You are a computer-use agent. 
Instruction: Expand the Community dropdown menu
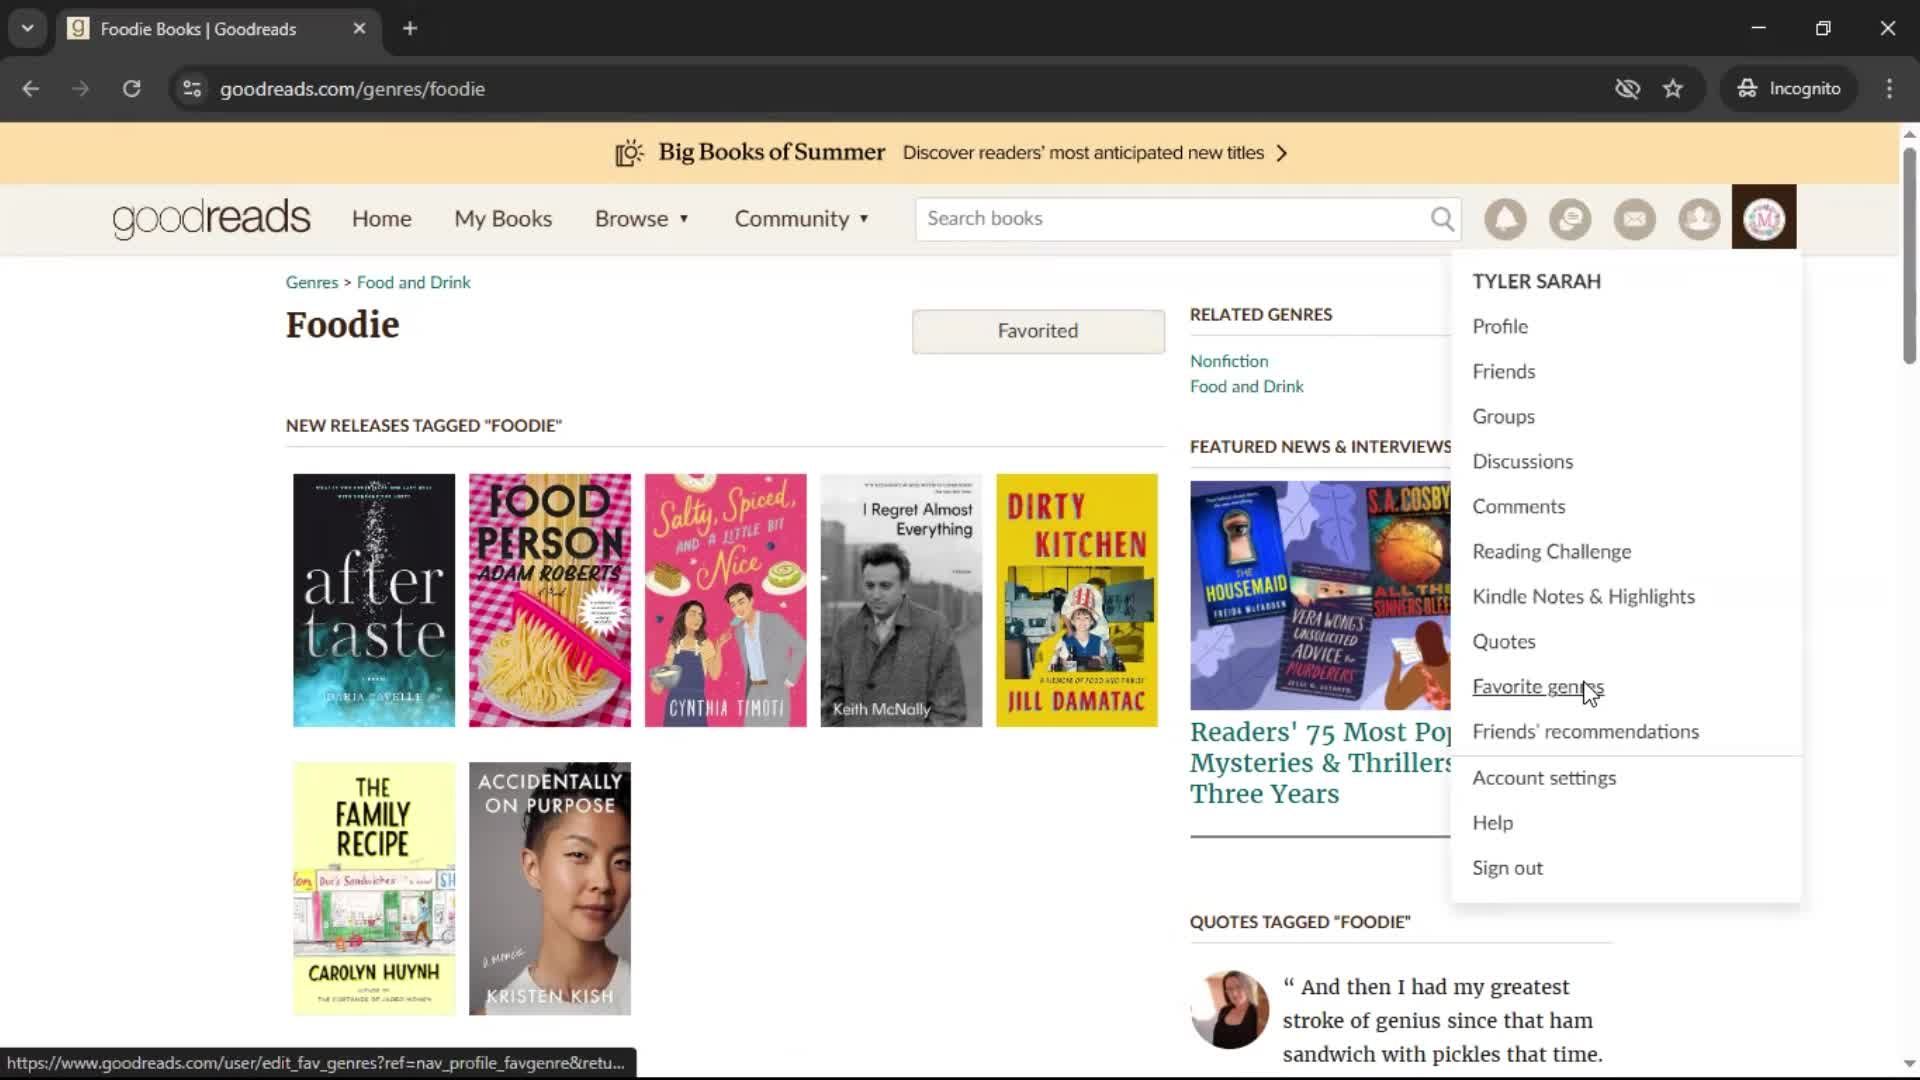802,219
